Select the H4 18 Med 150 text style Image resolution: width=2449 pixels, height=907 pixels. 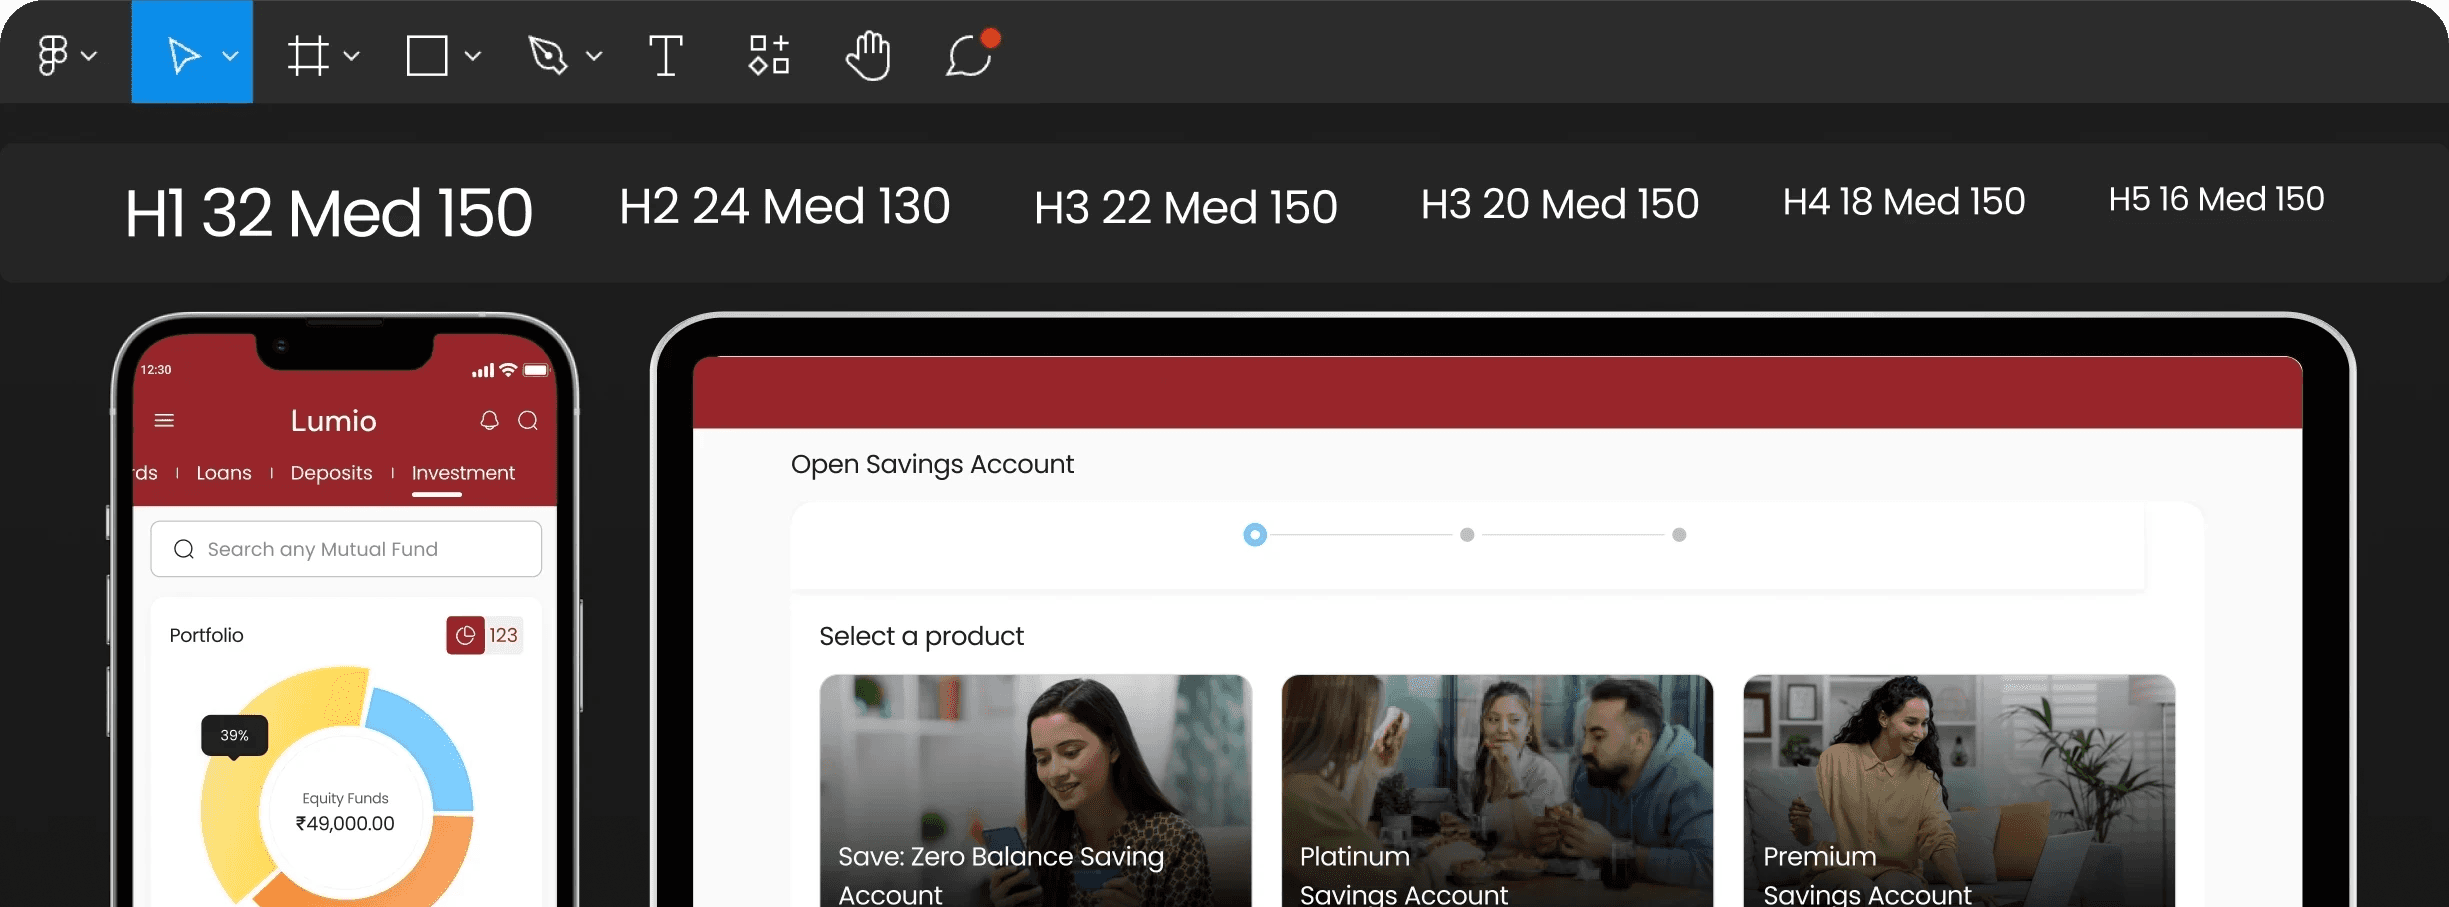1904,202
